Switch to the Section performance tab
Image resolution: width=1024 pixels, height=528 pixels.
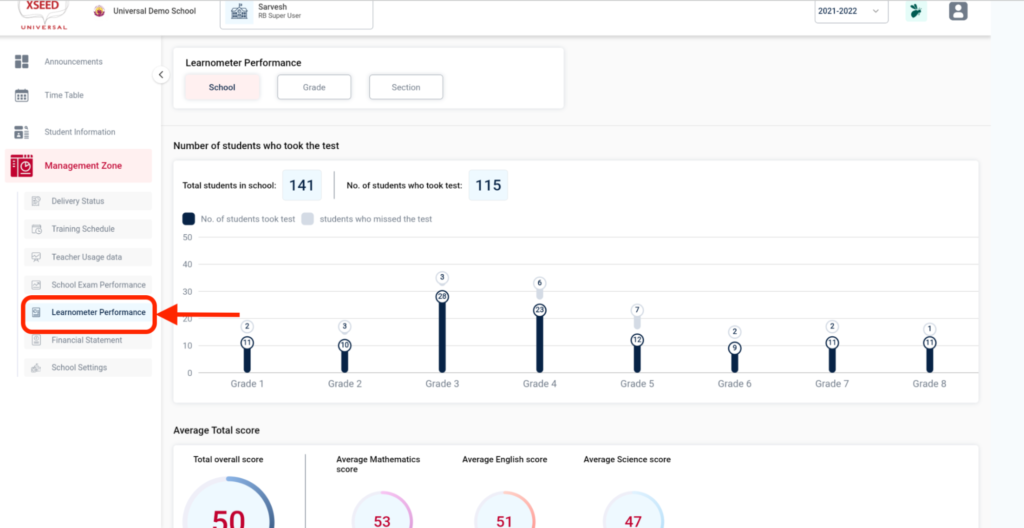(406, 87)
